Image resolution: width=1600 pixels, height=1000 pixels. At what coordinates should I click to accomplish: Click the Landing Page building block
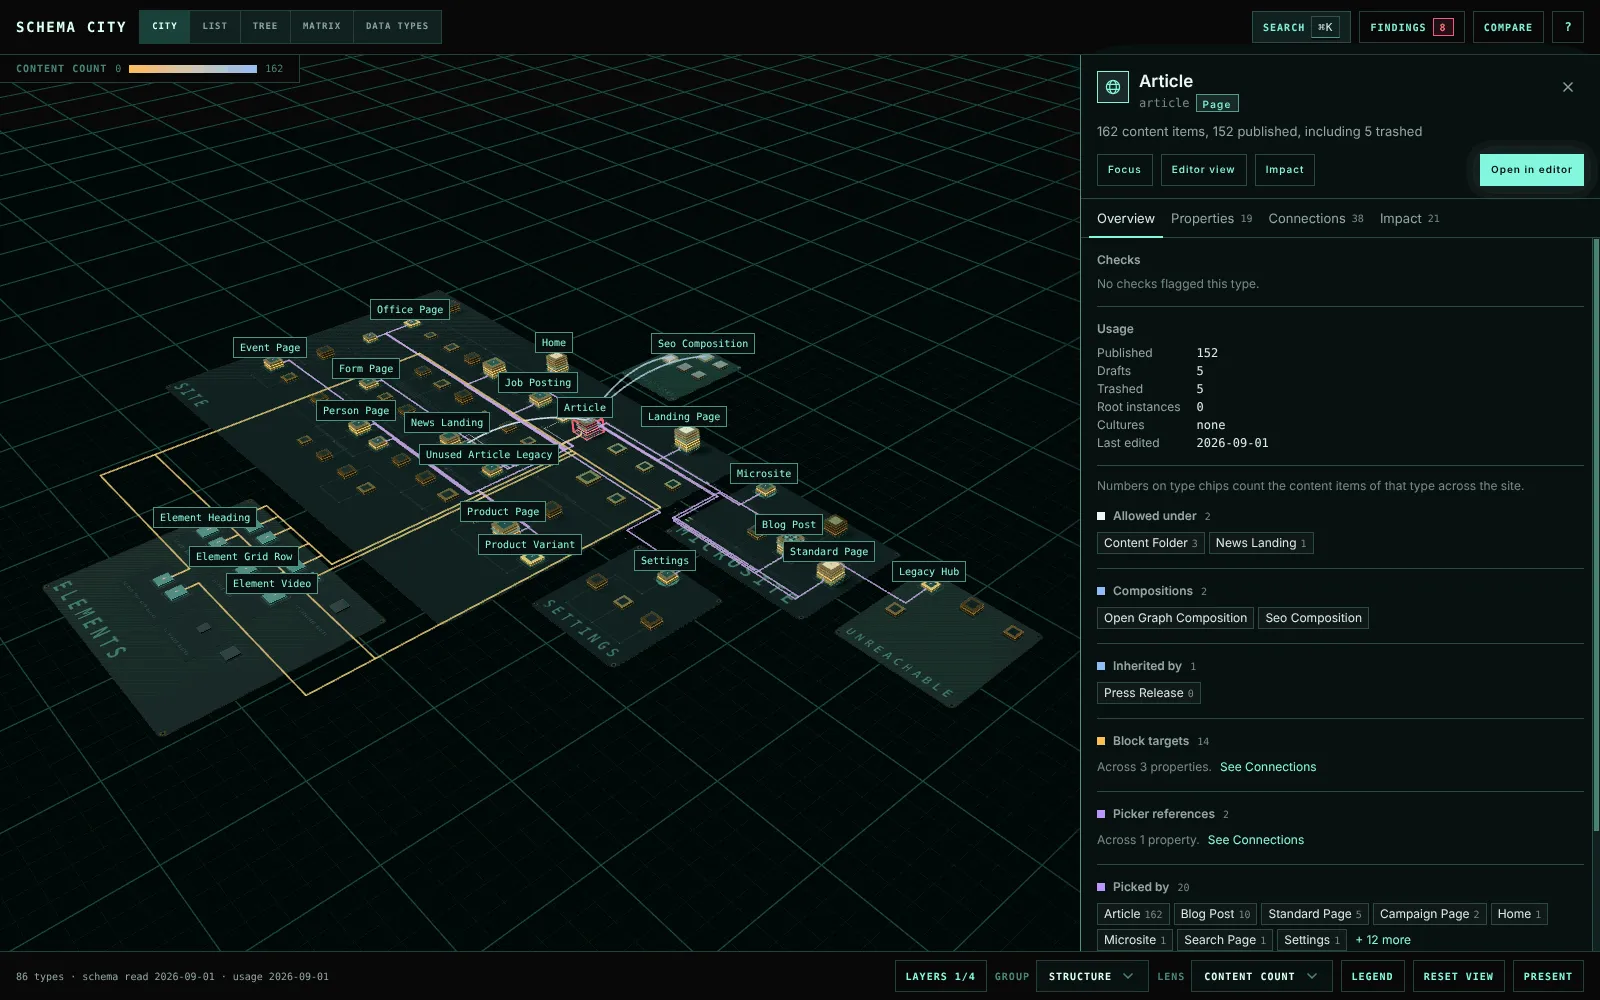(687, 439)
